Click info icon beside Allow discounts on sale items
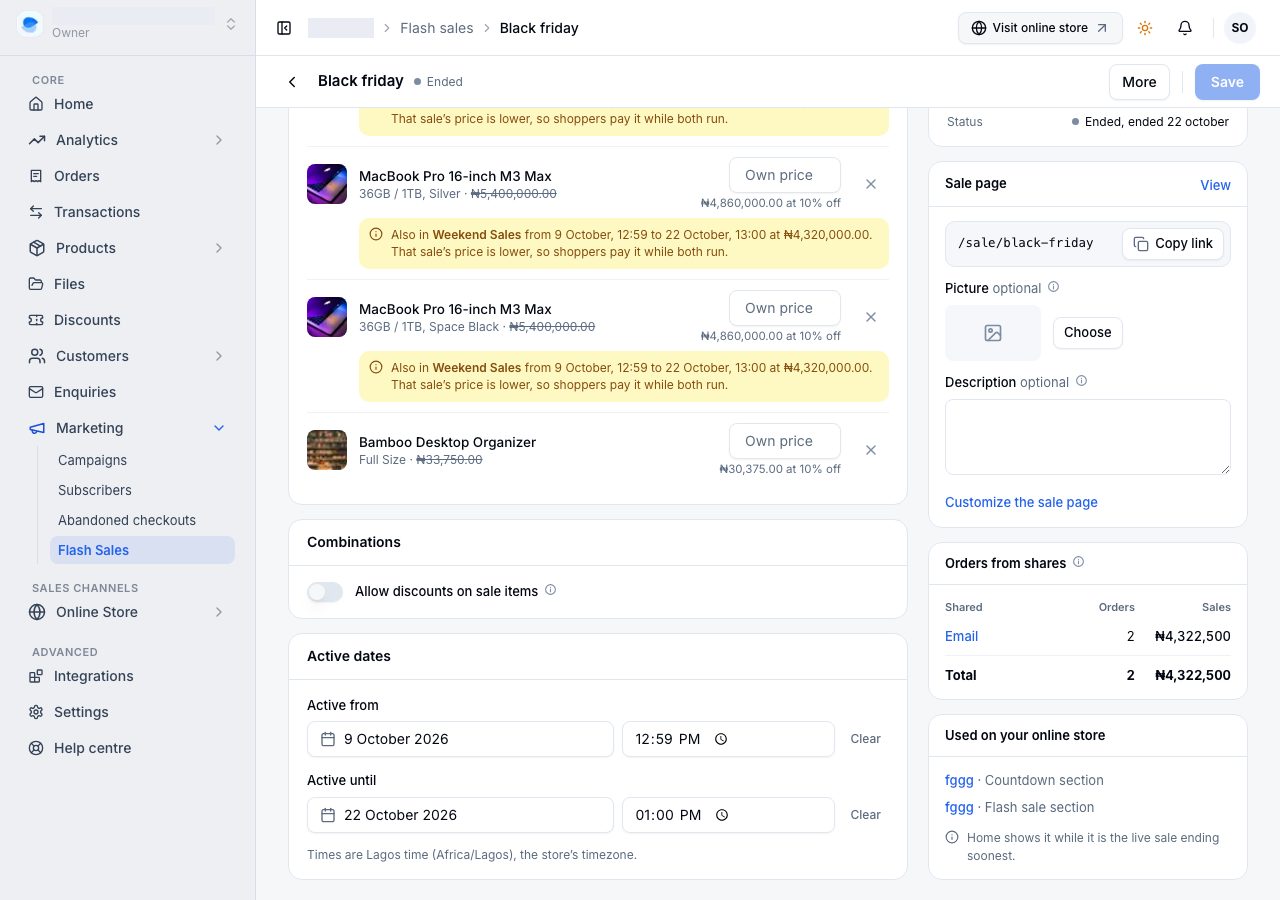 (x=550, y=590)
